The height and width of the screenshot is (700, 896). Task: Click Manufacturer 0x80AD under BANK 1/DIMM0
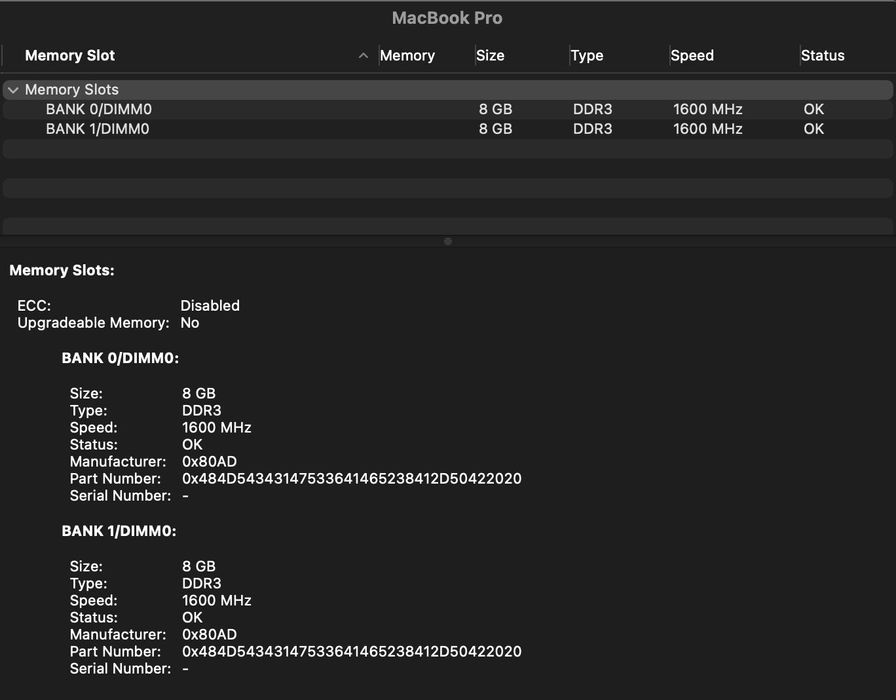[209, 634]
